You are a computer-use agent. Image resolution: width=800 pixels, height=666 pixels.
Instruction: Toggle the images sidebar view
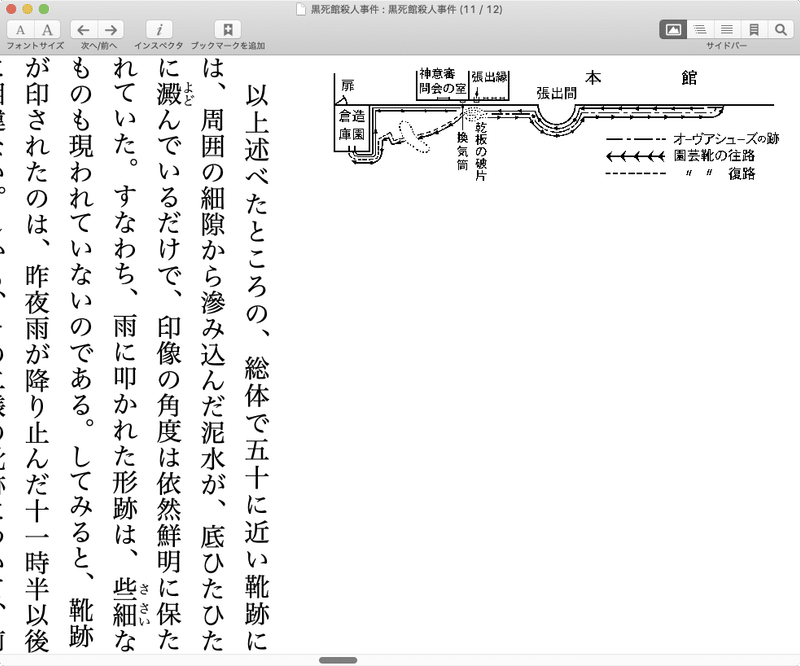click(x=673, y=30)
